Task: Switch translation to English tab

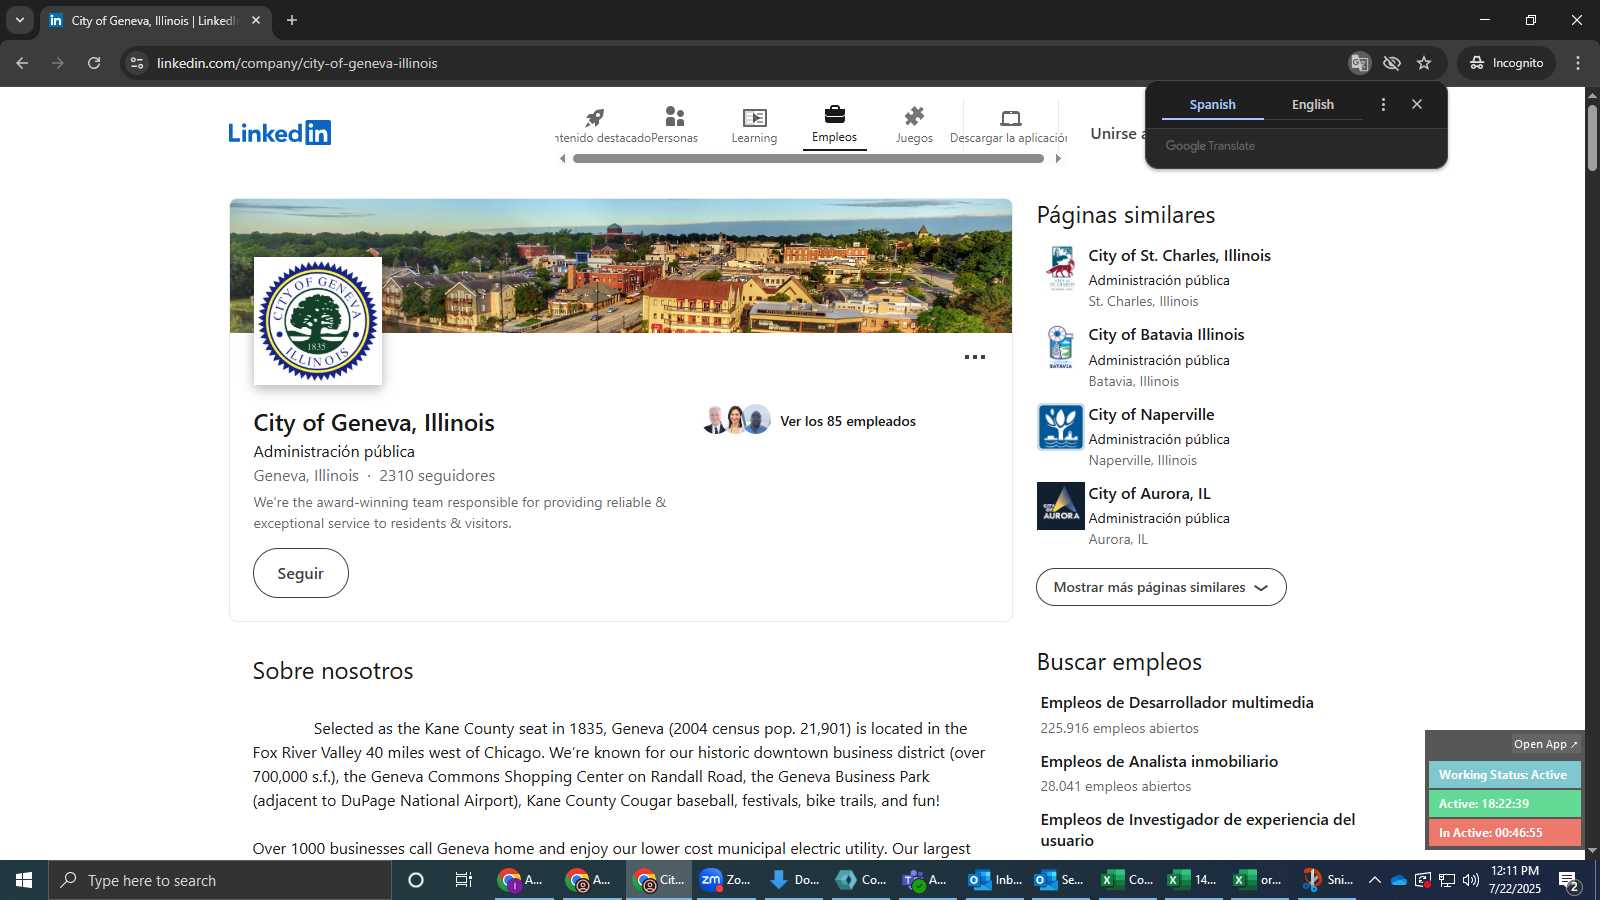Action: pos(1312,104)
